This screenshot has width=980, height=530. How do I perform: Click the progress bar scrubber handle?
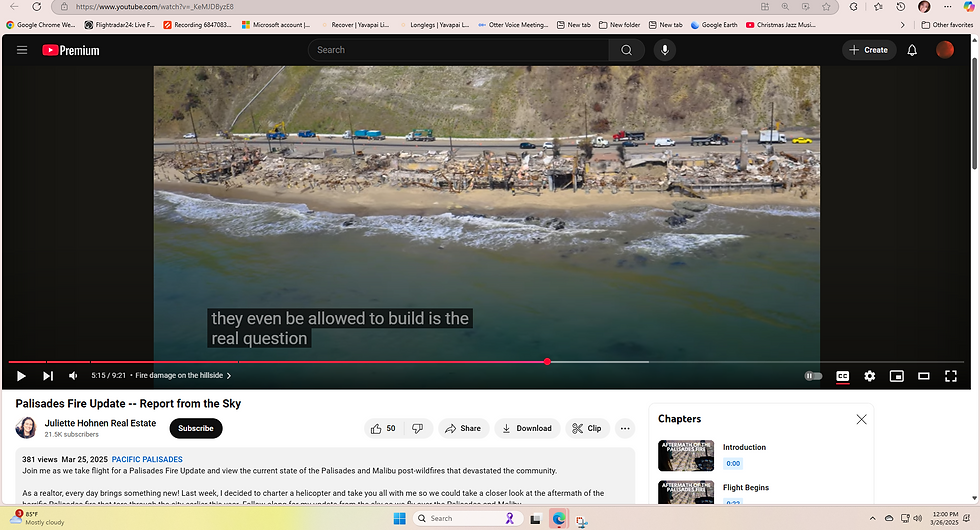click(x=548, y=362)
